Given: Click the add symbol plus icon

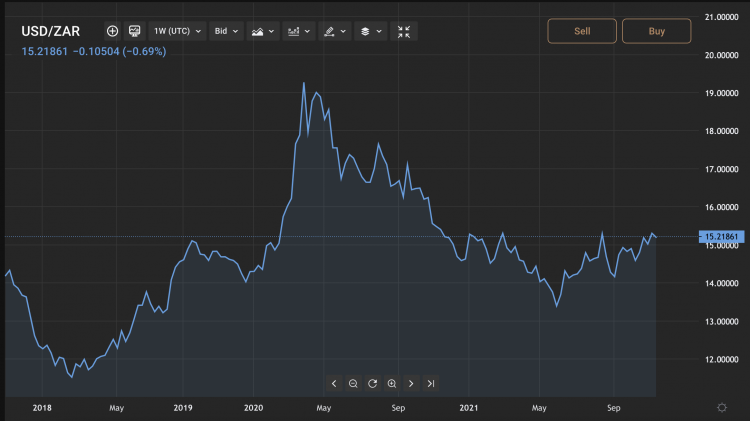Looking at the screenshot, I should click(112, 31).
